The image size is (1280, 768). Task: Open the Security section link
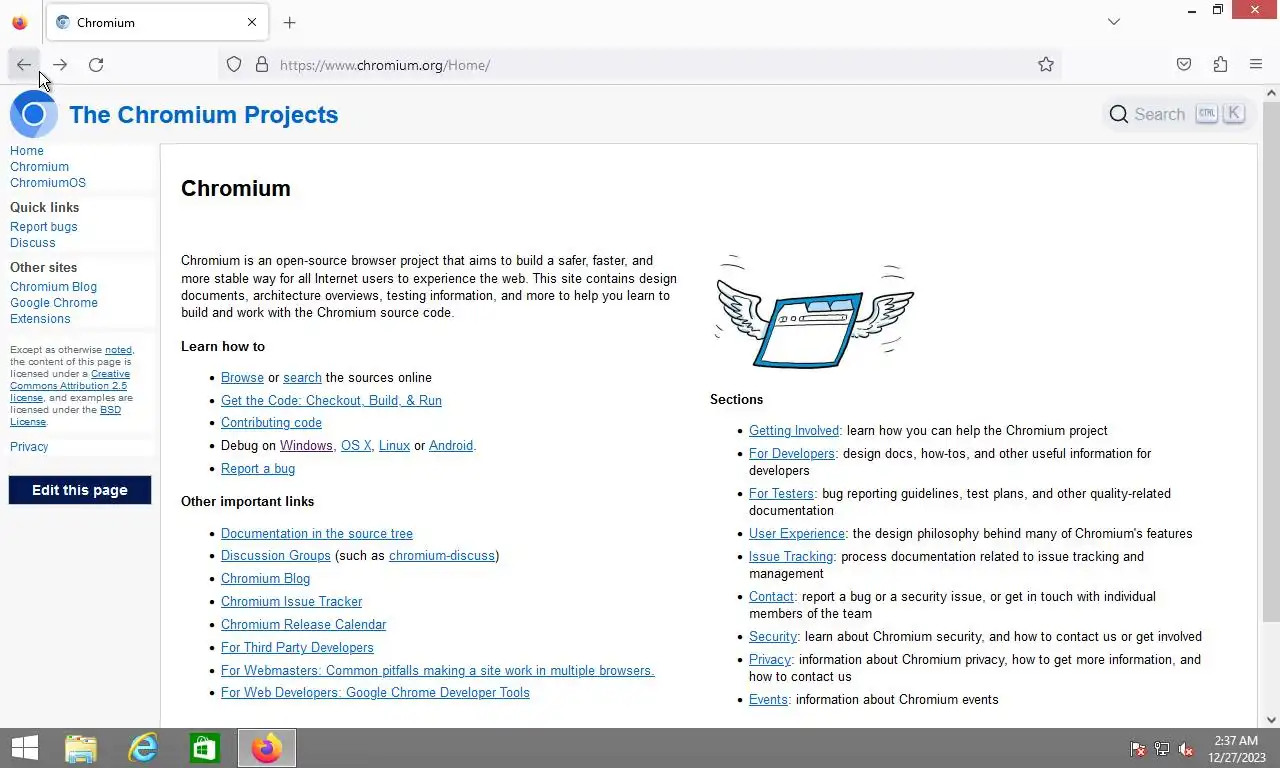tap(773, 637)
